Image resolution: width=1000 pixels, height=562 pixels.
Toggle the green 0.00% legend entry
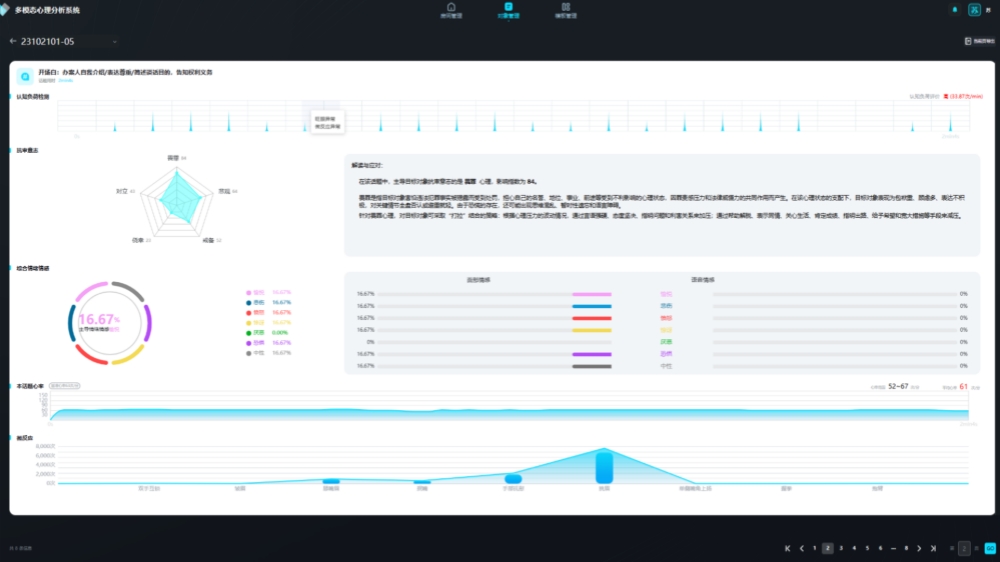click(x=267, y=333)
